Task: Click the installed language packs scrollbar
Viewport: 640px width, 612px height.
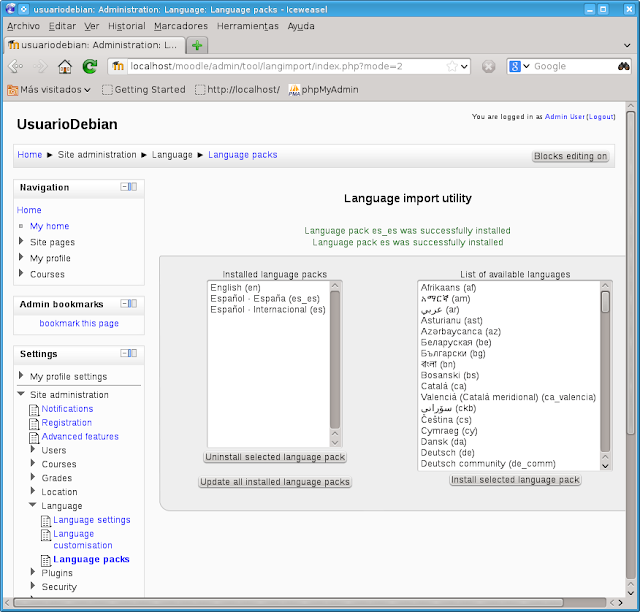Action: tap(335, 363)
